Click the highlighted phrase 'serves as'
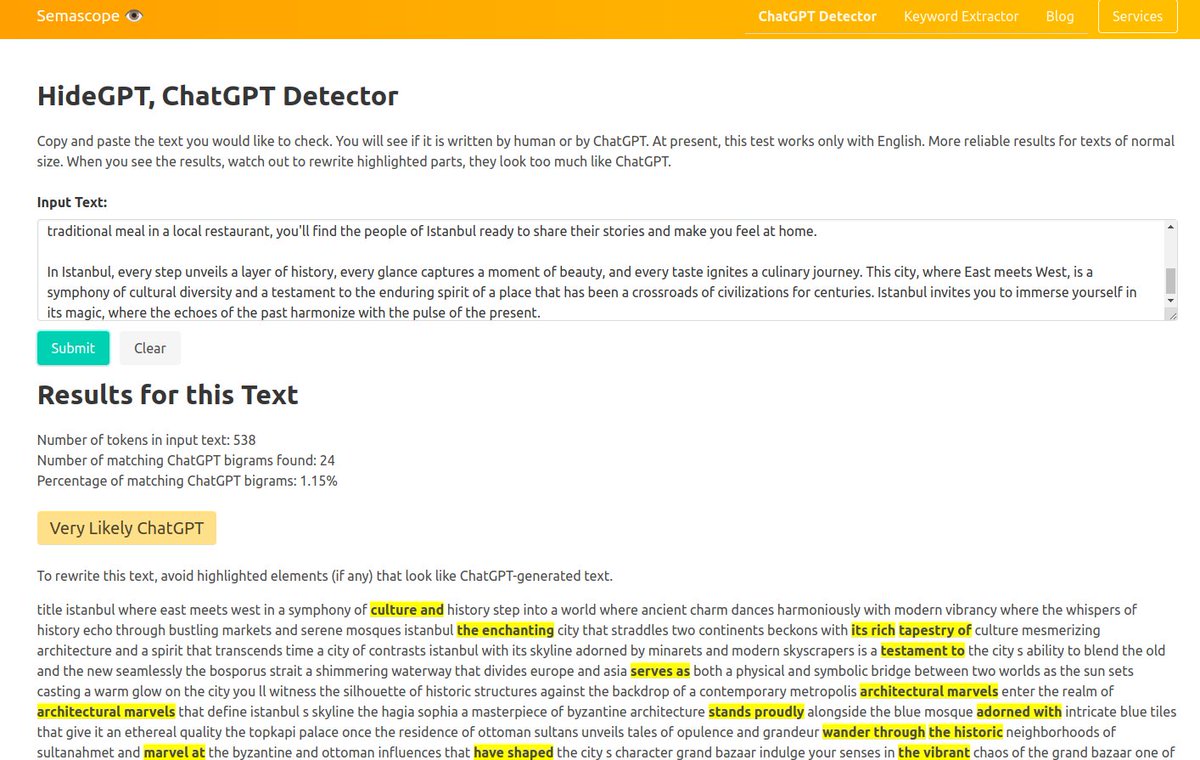The image size is (1200, 760). coord(660,671)
